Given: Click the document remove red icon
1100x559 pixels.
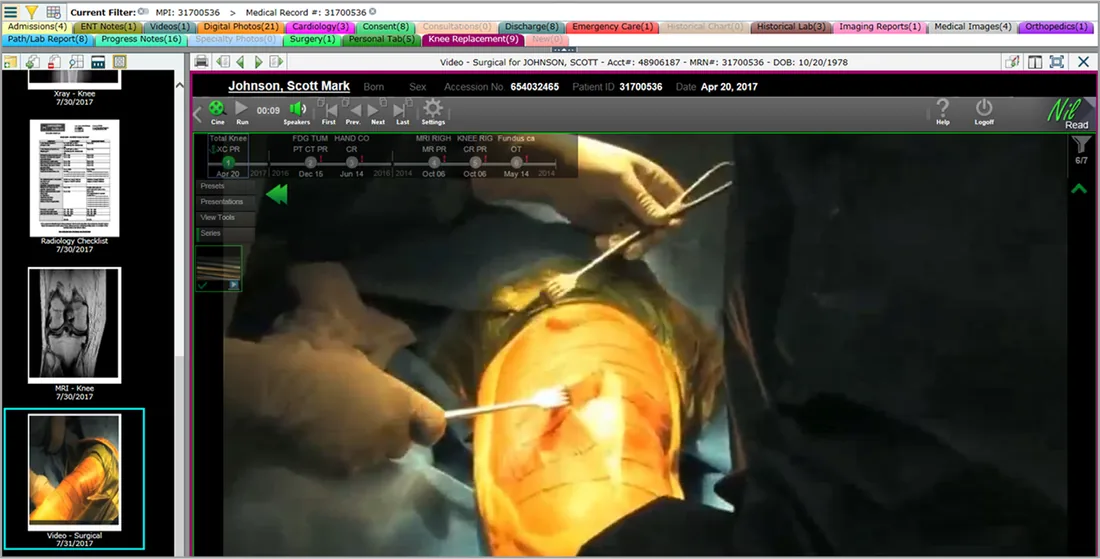Looking at the screenshot, I should pyautogui.click(x=54, y=62).
